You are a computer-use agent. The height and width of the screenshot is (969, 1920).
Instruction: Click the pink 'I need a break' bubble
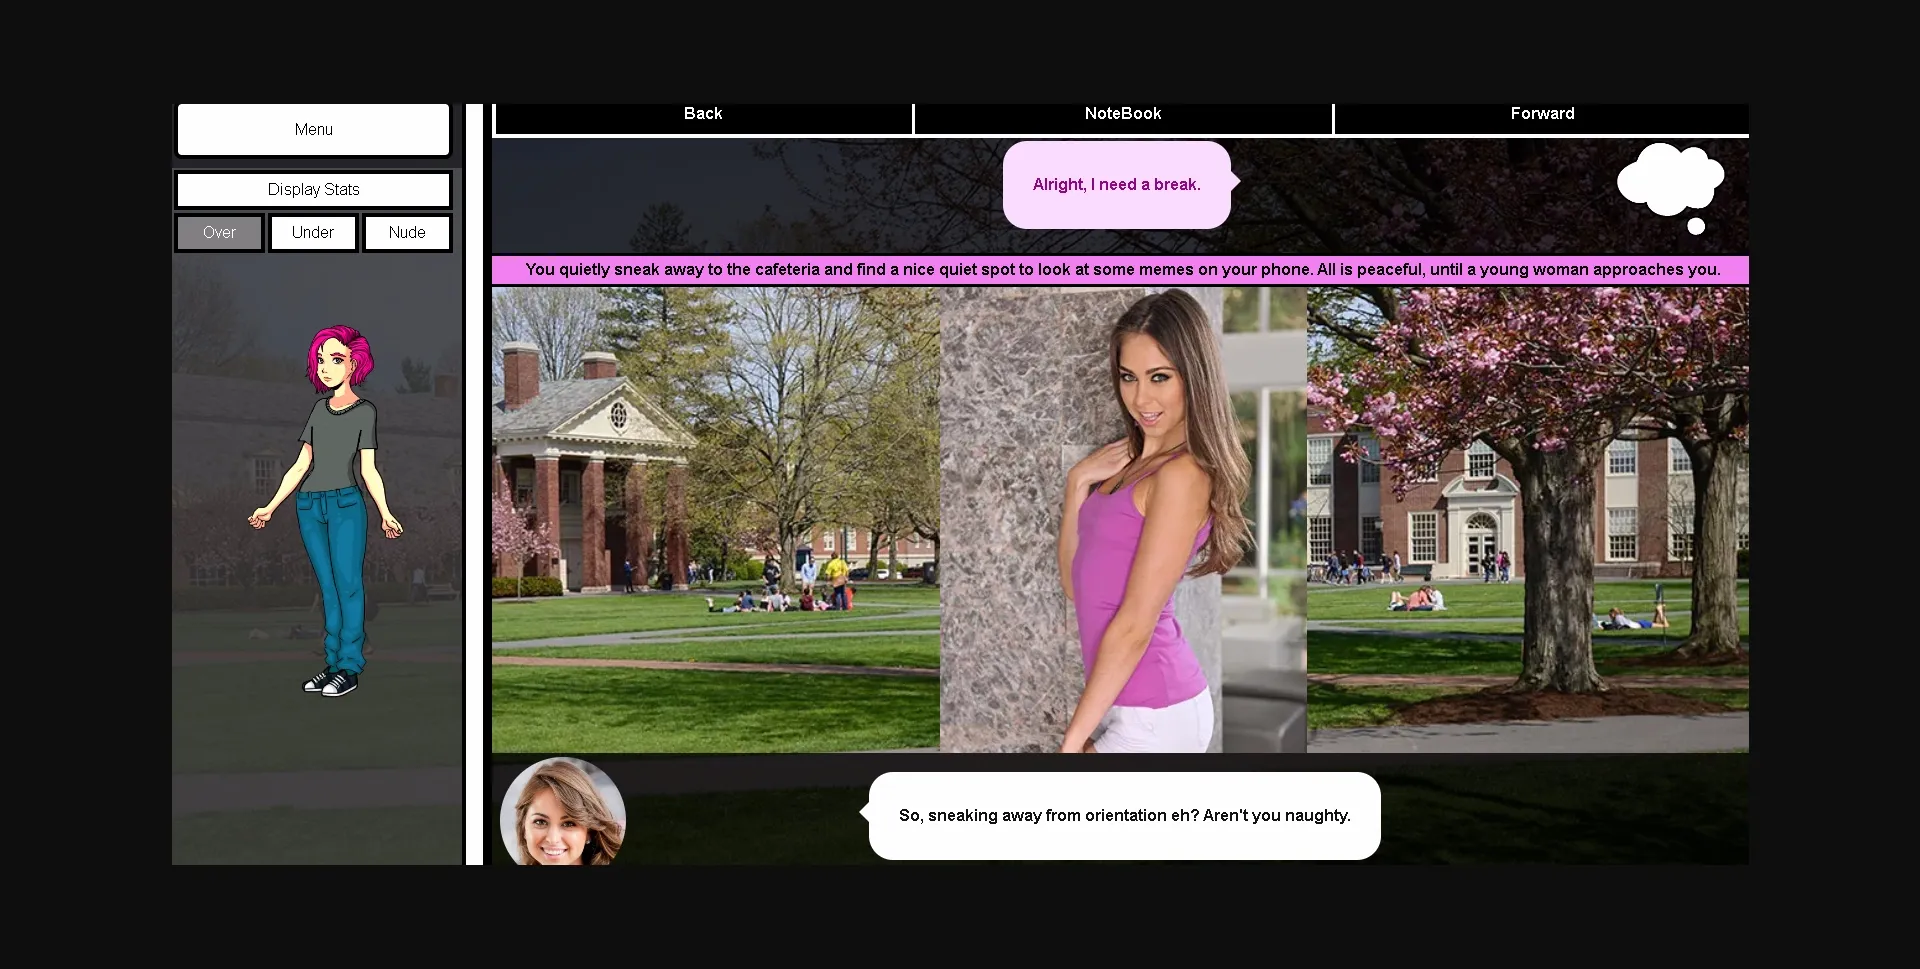click(x=1116, y=185)
